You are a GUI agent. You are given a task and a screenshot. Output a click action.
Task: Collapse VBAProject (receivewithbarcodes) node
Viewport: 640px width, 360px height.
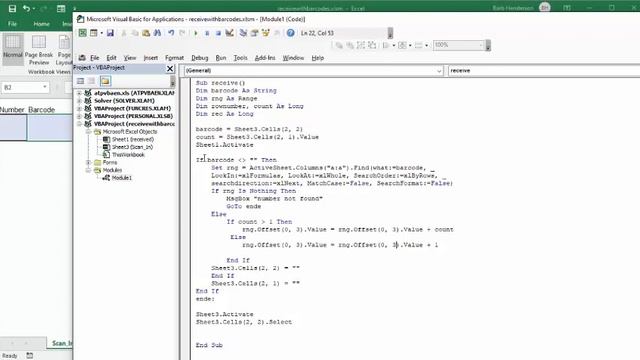pyautogui.click(x=79, y=124)
